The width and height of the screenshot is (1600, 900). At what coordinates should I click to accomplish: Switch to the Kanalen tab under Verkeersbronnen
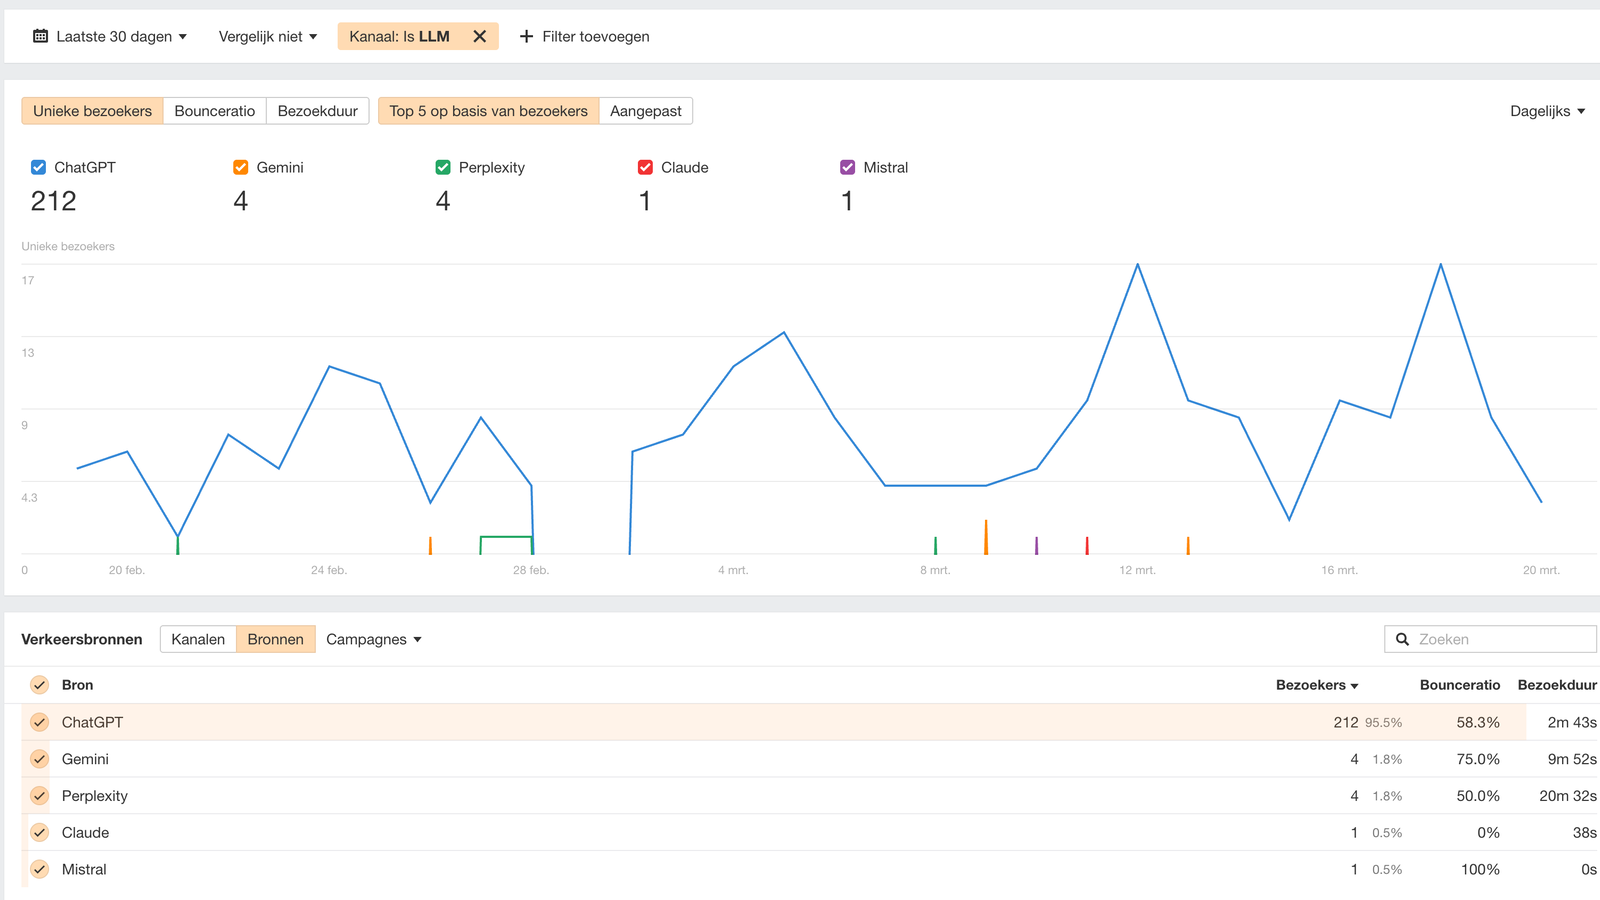click(x=197, y=639)
